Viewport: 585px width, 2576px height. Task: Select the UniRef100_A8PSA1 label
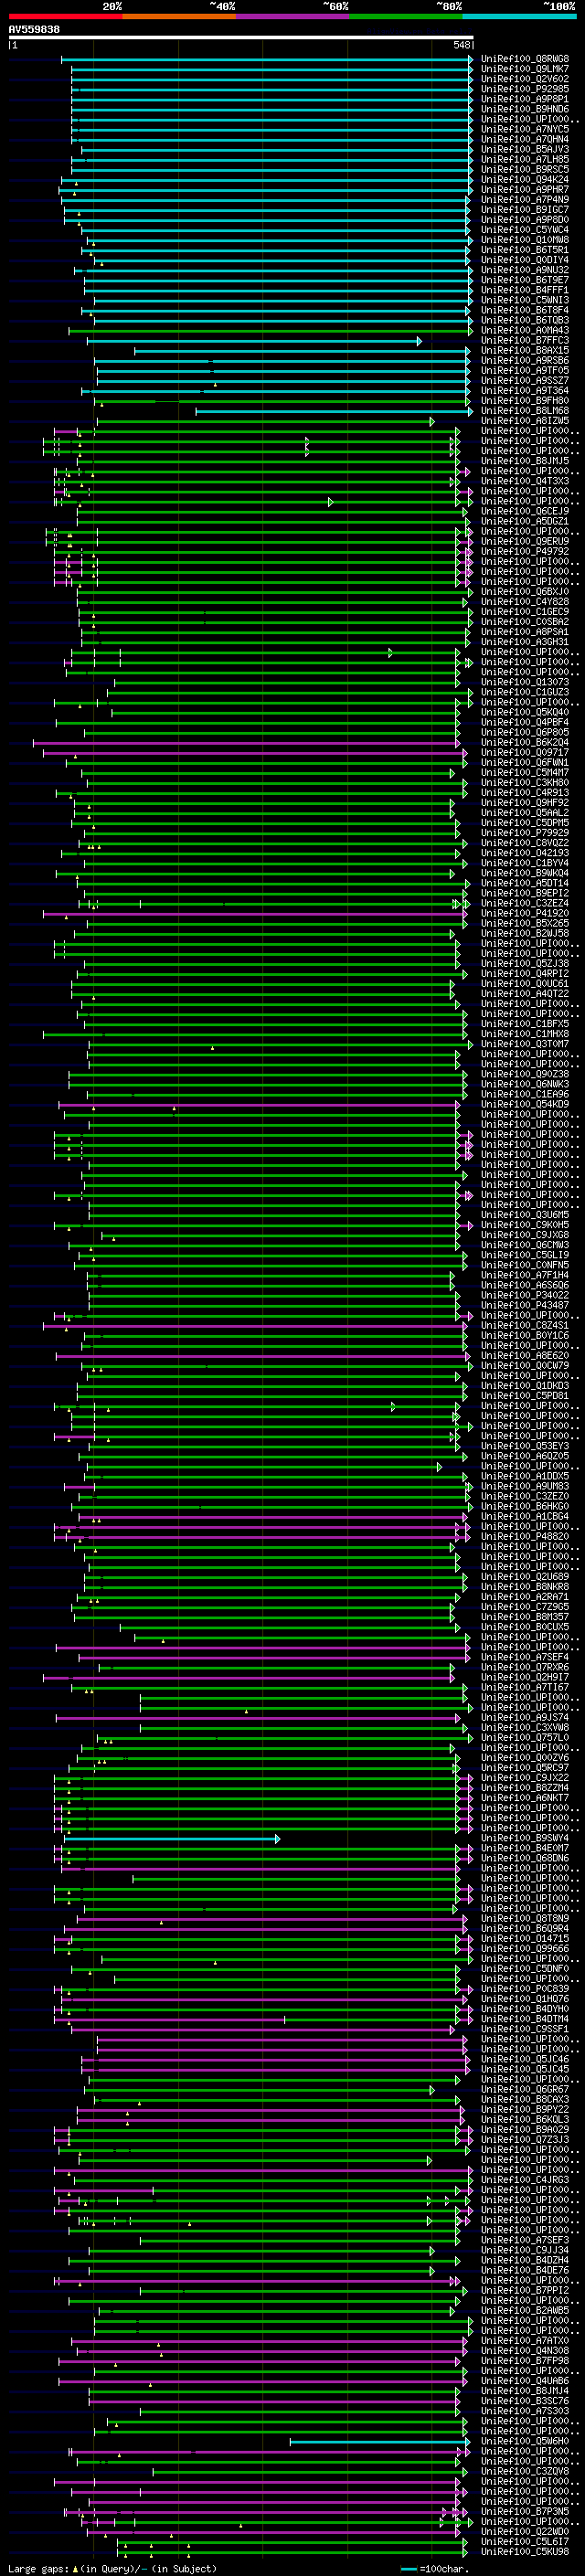click(525, 633)
